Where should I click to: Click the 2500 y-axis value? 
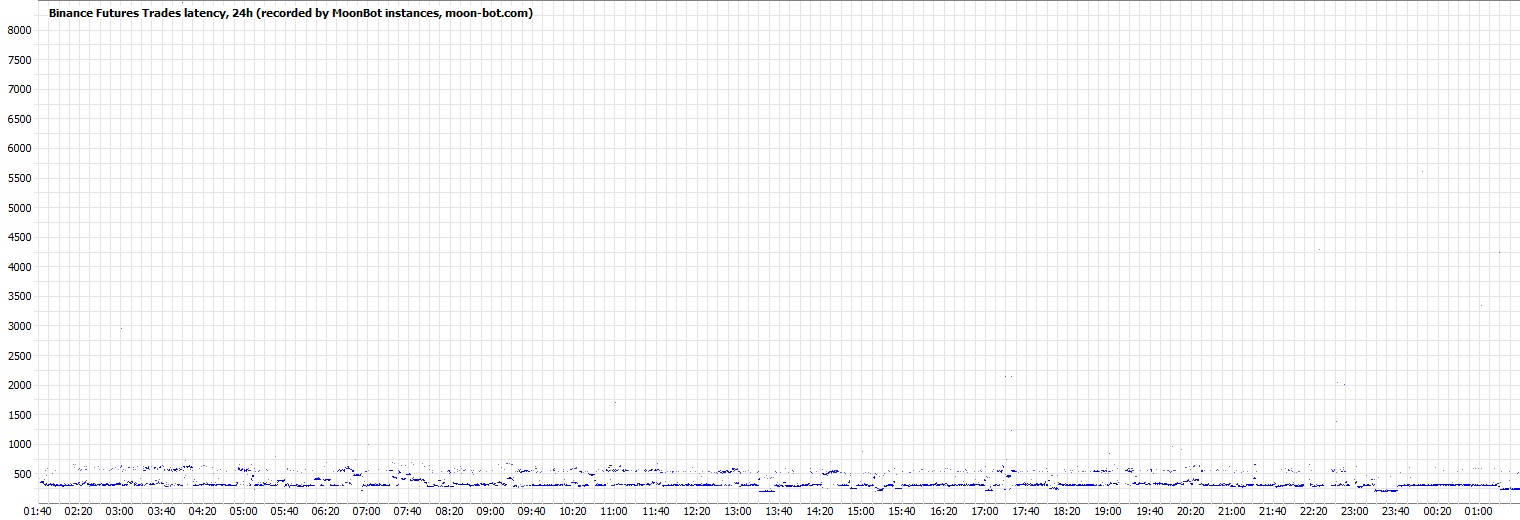(x=20, y=355)
